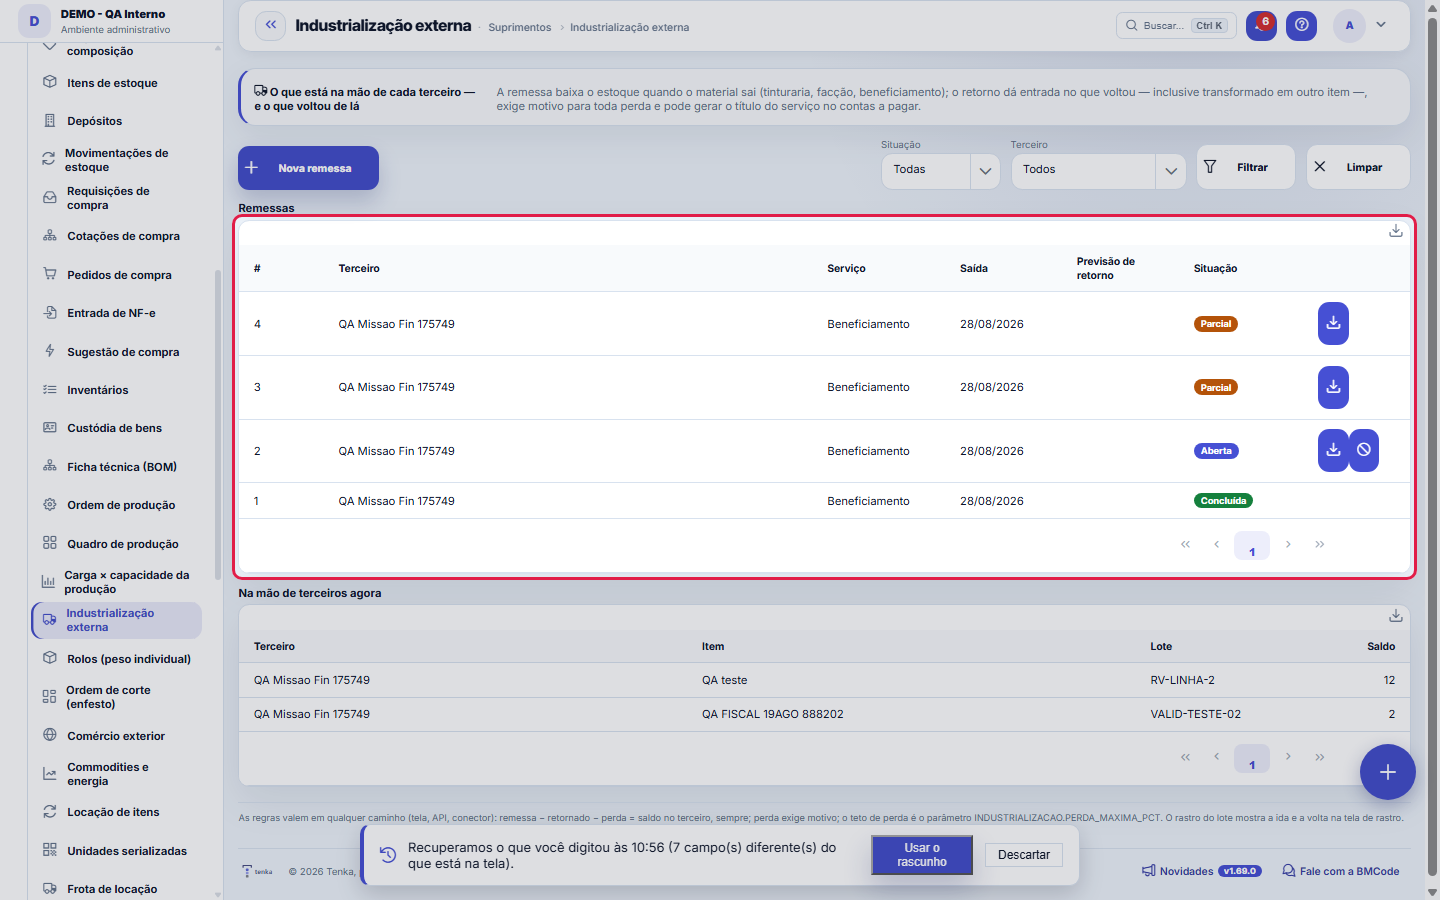Export the Na mão de terceiros table
This screenshot has height=900, width=1440.
click(x=1396, y=616)
